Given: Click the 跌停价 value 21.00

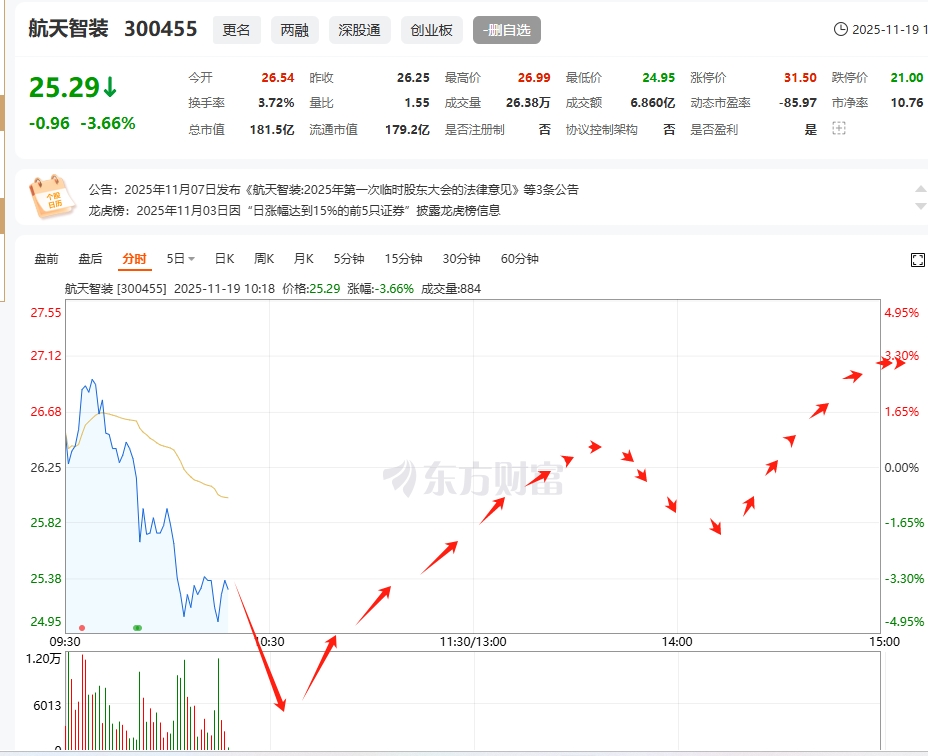Looking at the screenshot, I should 907,78.
